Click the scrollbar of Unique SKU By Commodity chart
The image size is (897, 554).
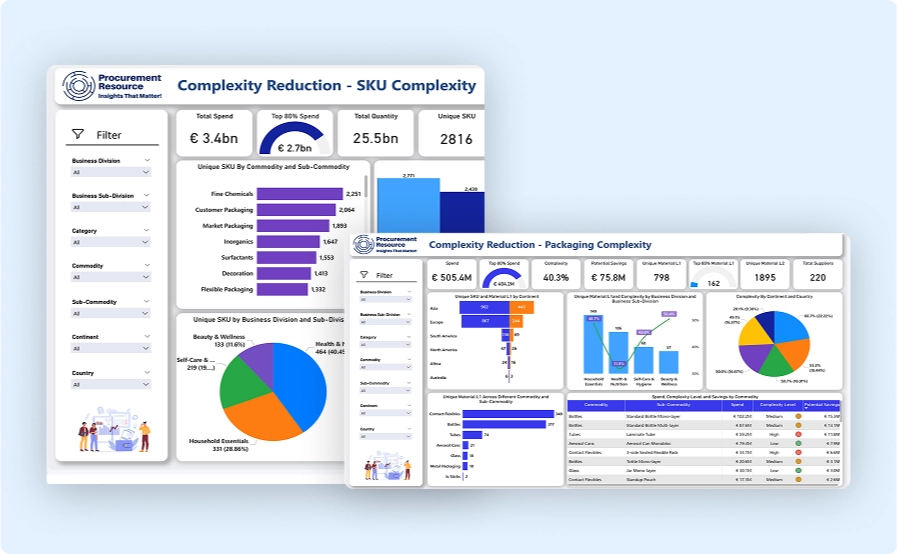[367, 186]
